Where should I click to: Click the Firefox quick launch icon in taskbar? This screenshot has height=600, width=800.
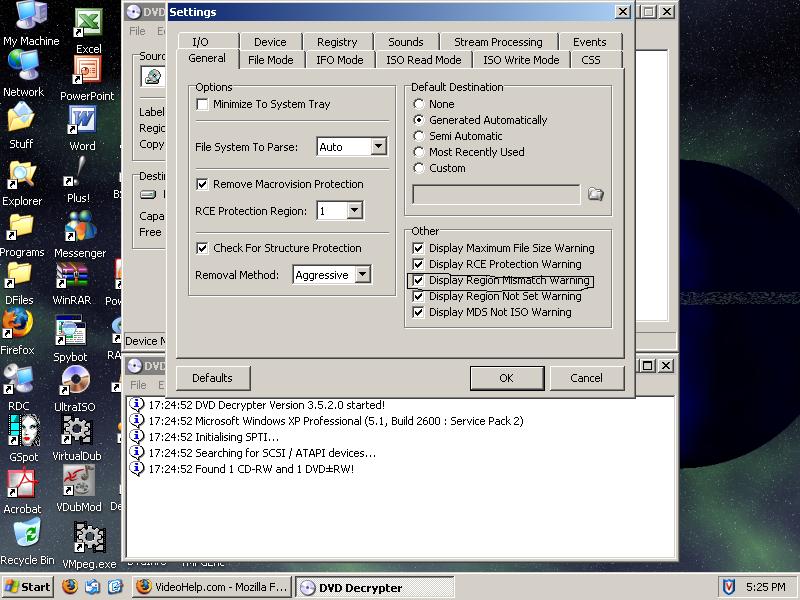coord(70,586)
